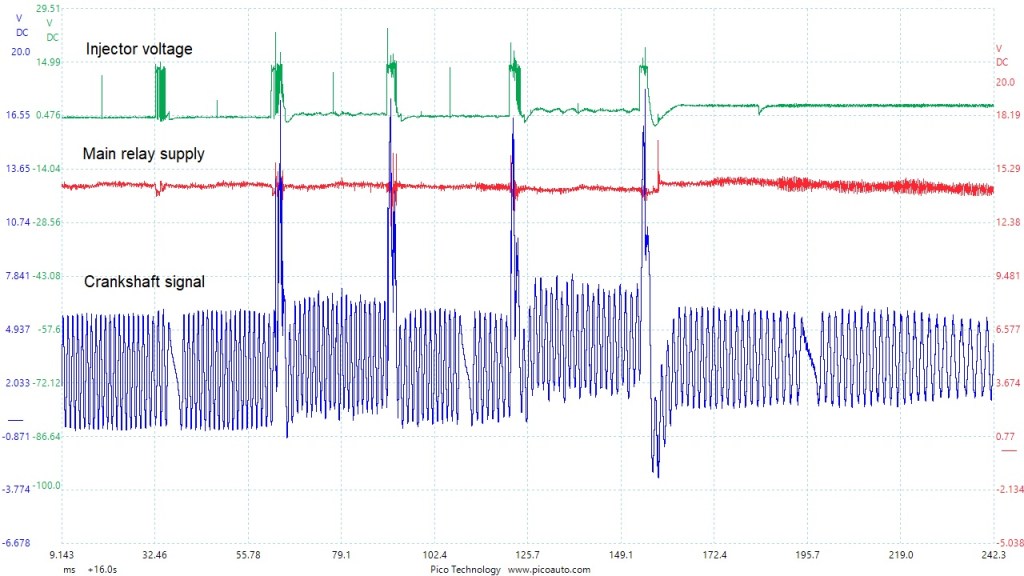1024x576 pixels.
Task: Click the 79.1 time axis value
Action: coord(341,555)
